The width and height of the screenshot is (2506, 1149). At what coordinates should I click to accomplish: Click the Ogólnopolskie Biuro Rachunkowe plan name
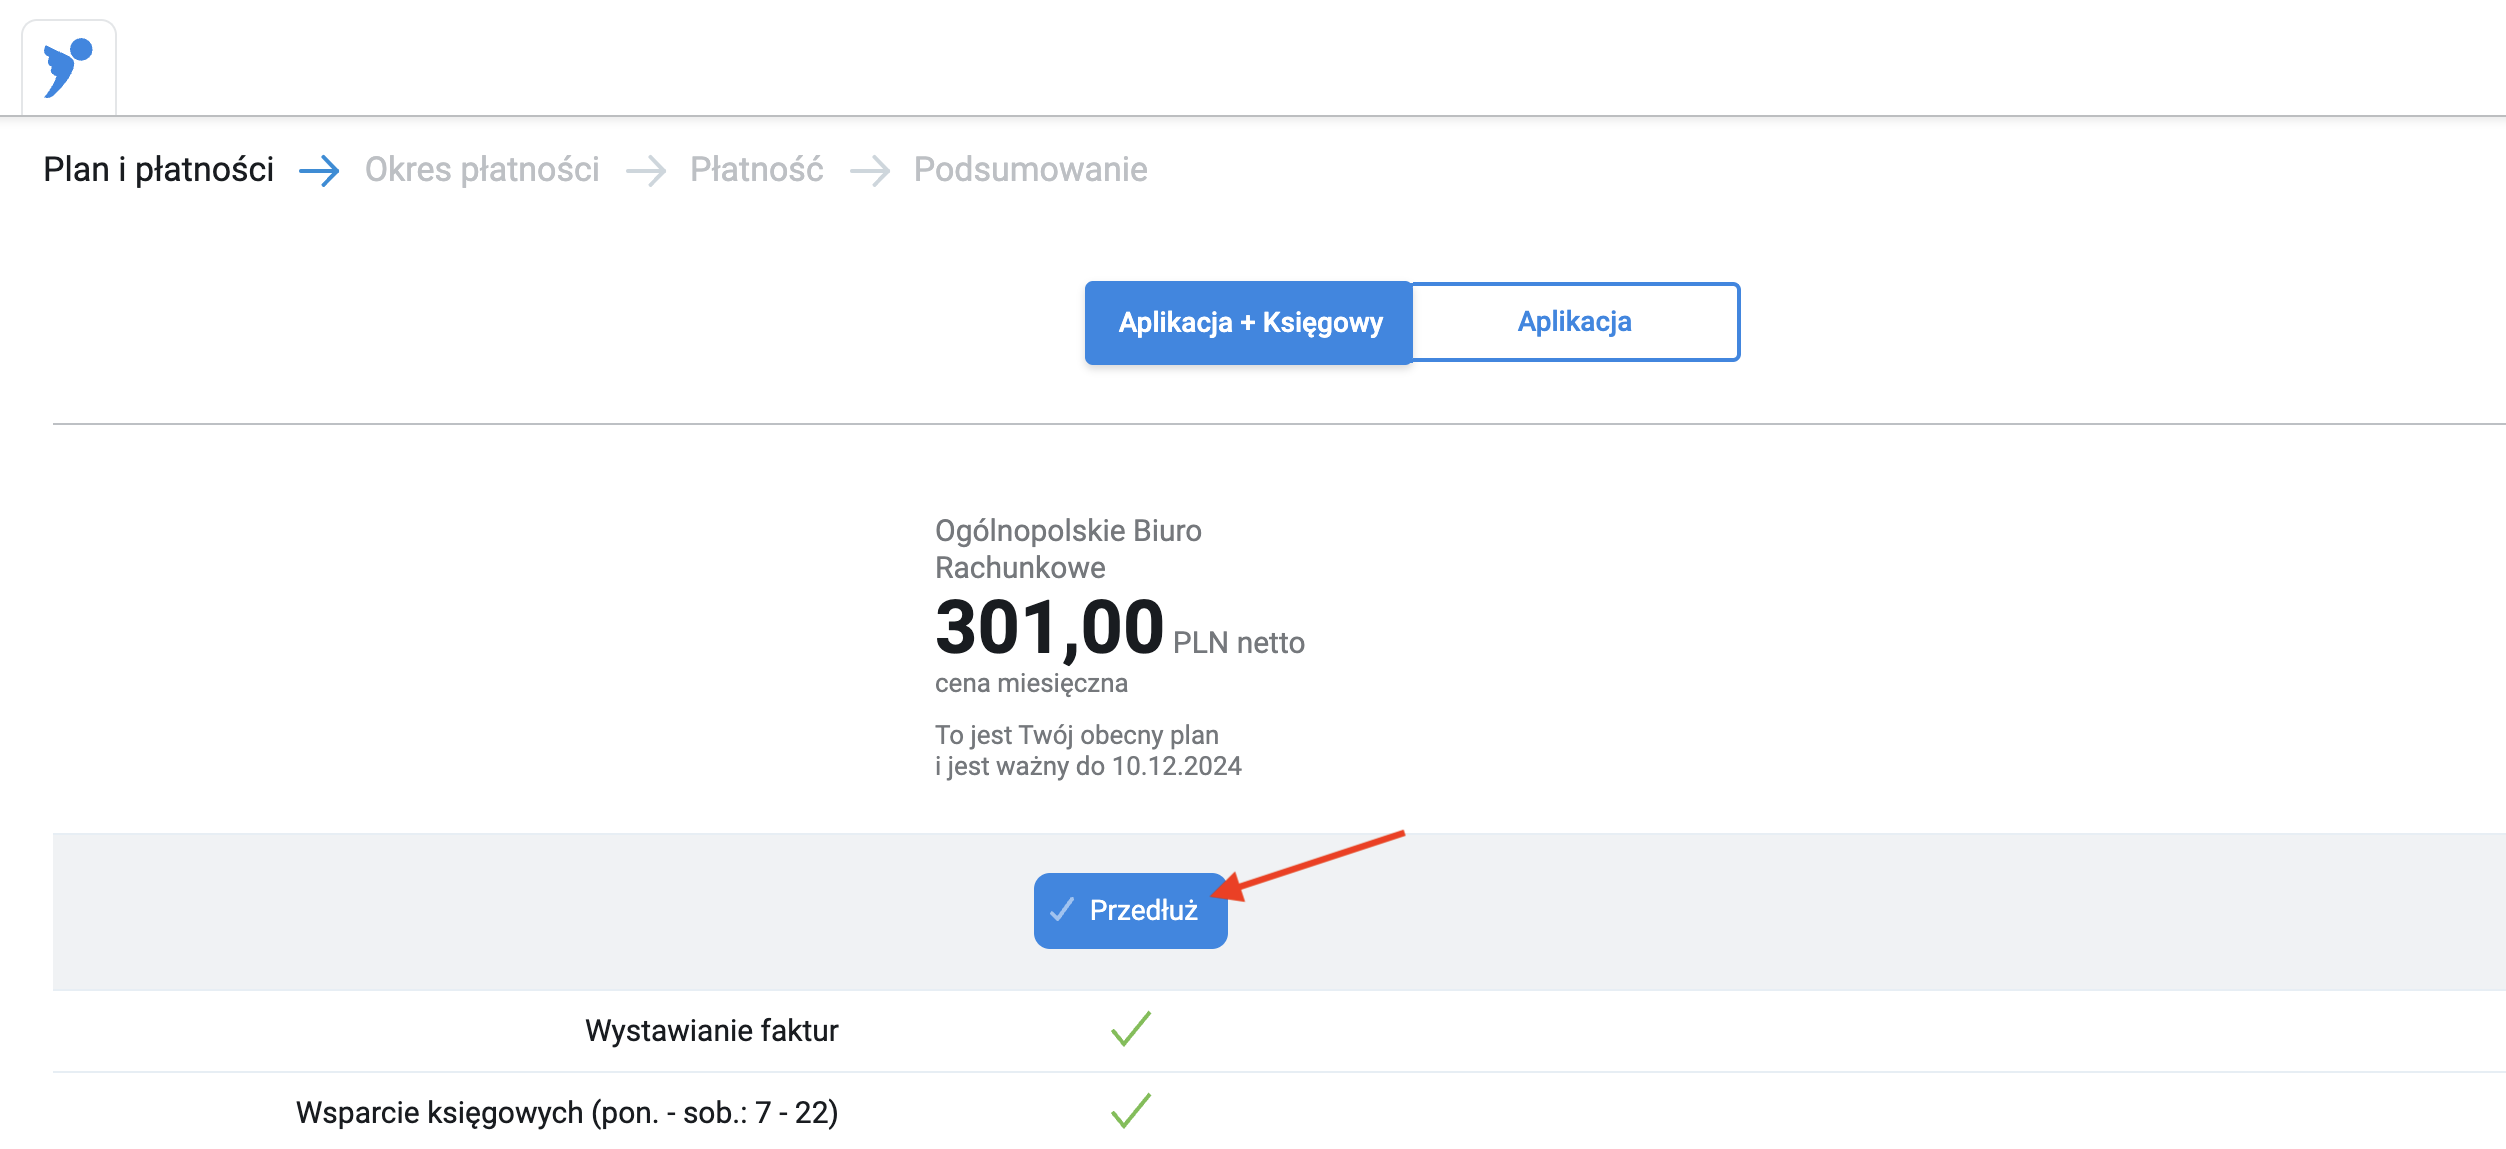1068,549
